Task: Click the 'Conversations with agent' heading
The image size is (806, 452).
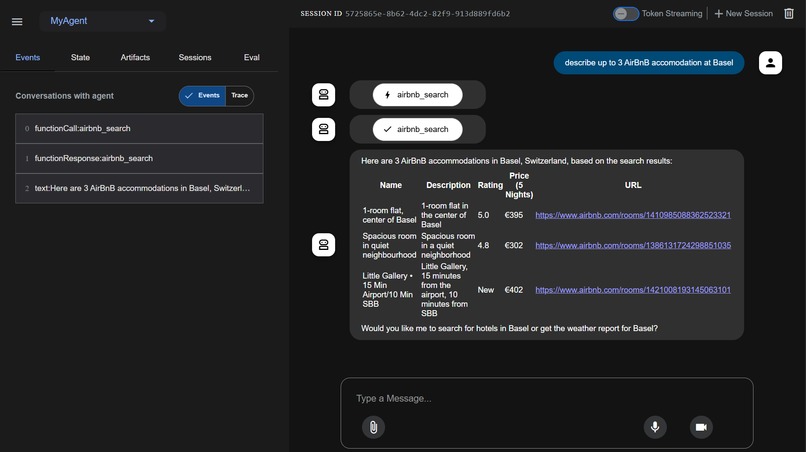Action: coord(64,96)
